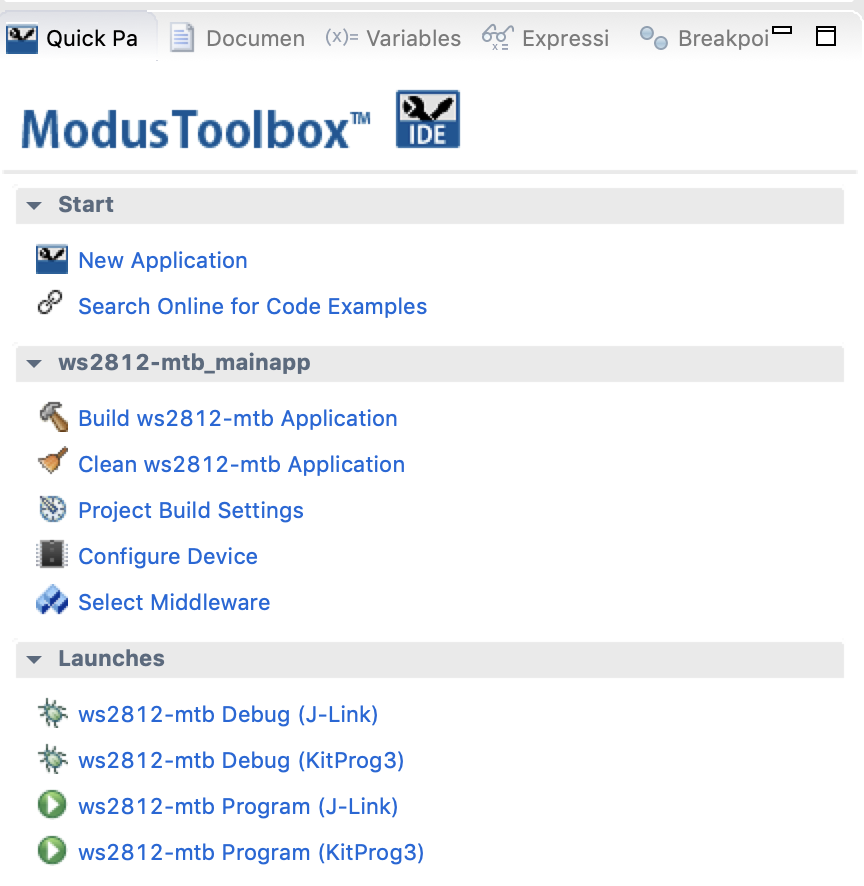This screenshot has height=886, width=864.
Task: Click the hammer Build icon
Action: [54, 417]
